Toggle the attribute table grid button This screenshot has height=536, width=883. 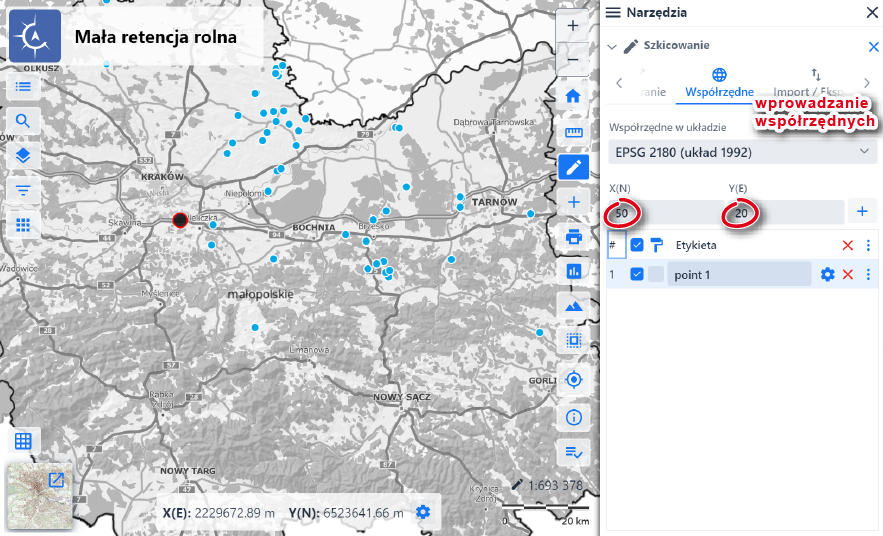23,441
